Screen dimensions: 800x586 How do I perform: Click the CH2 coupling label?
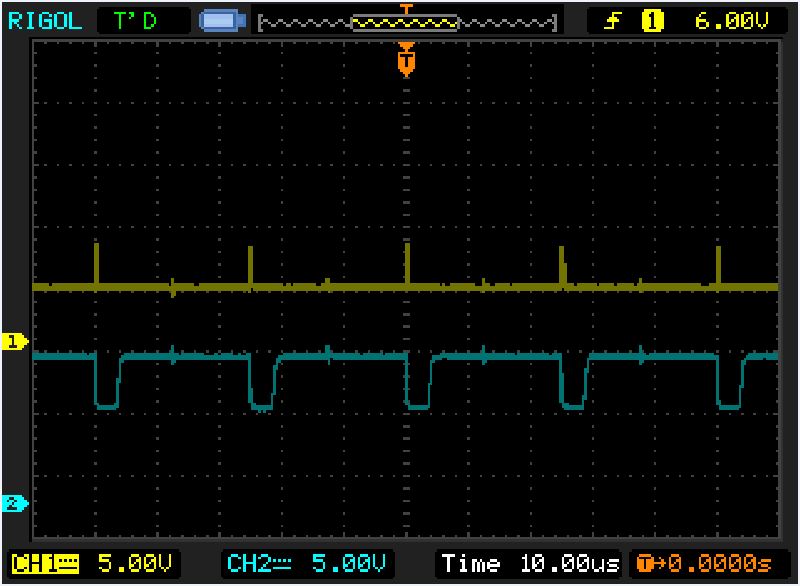[259, 564]
